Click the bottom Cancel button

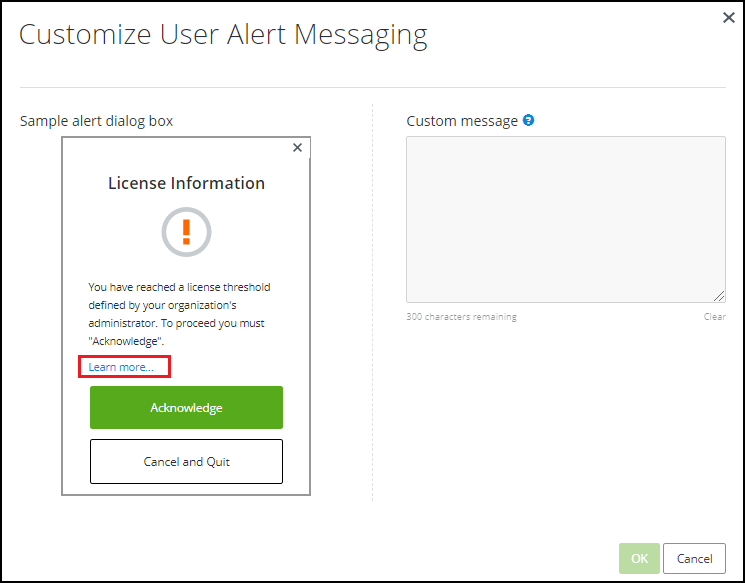[x=694, y=558]
